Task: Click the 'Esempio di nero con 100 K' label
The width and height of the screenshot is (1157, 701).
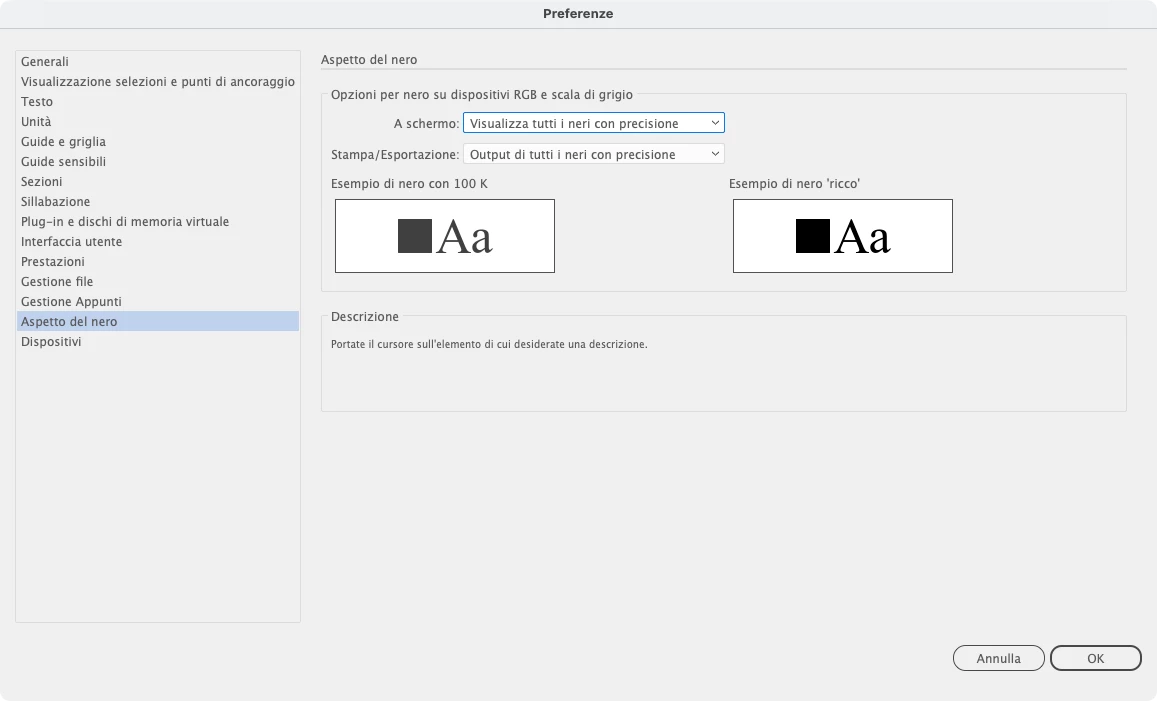Action: (x=409, y=184)
